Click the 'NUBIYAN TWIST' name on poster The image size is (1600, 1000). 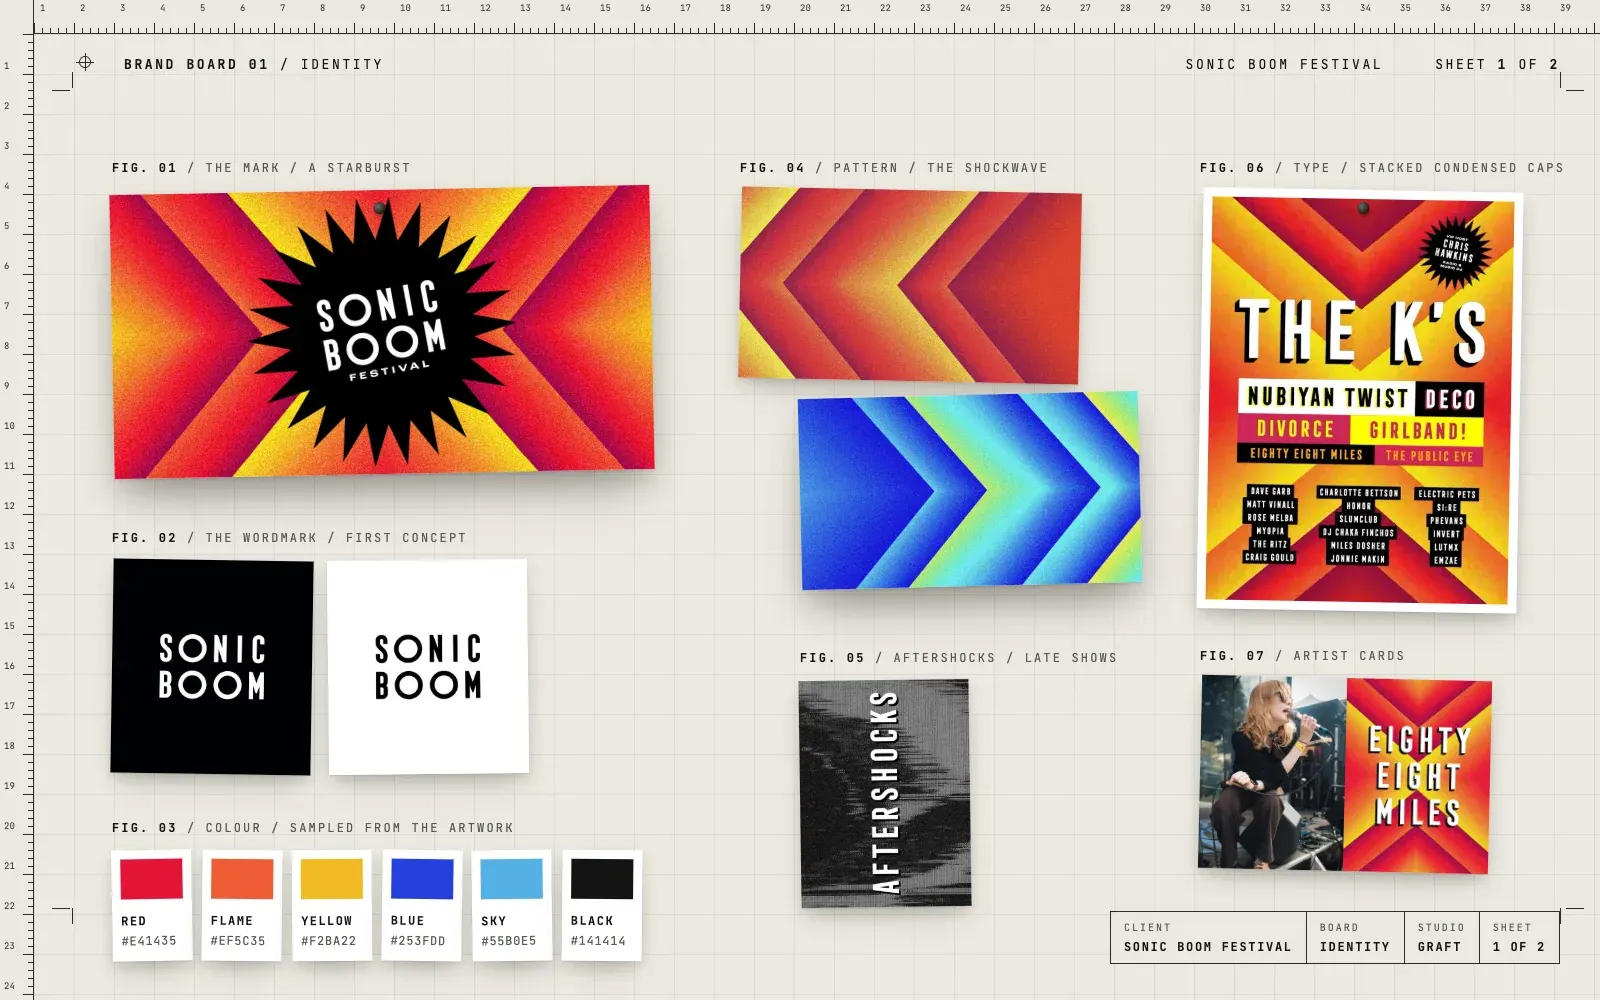click(1327, 397)
